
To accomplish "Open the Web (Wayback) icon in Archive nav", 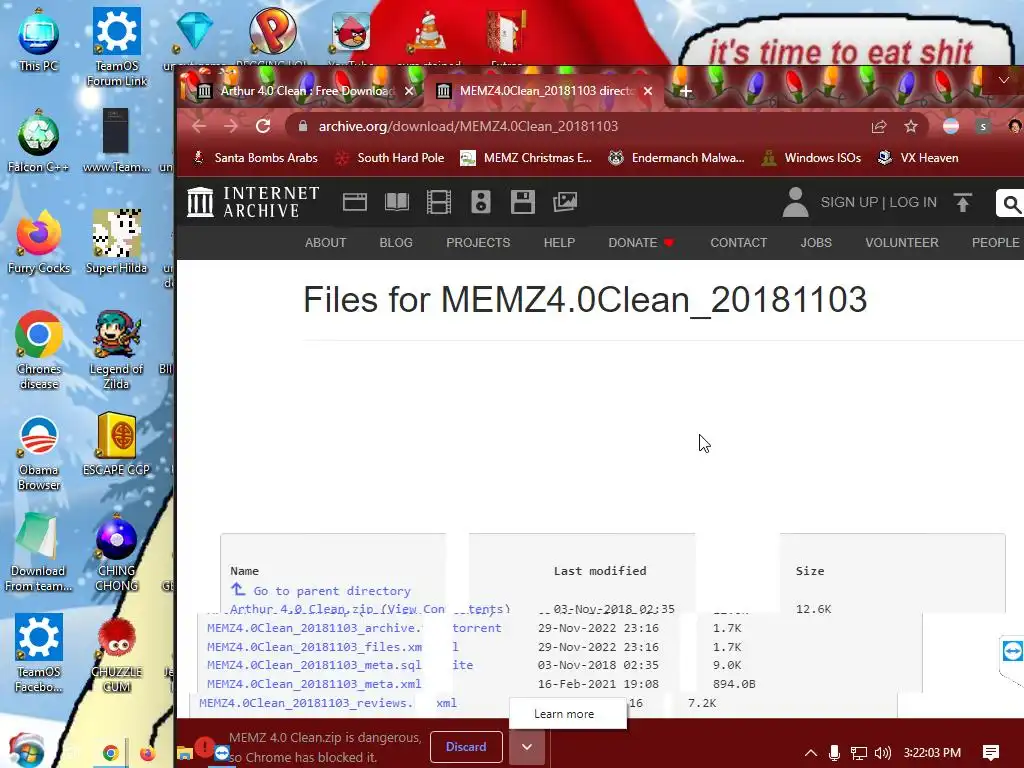I will click(x=355, y=202).
